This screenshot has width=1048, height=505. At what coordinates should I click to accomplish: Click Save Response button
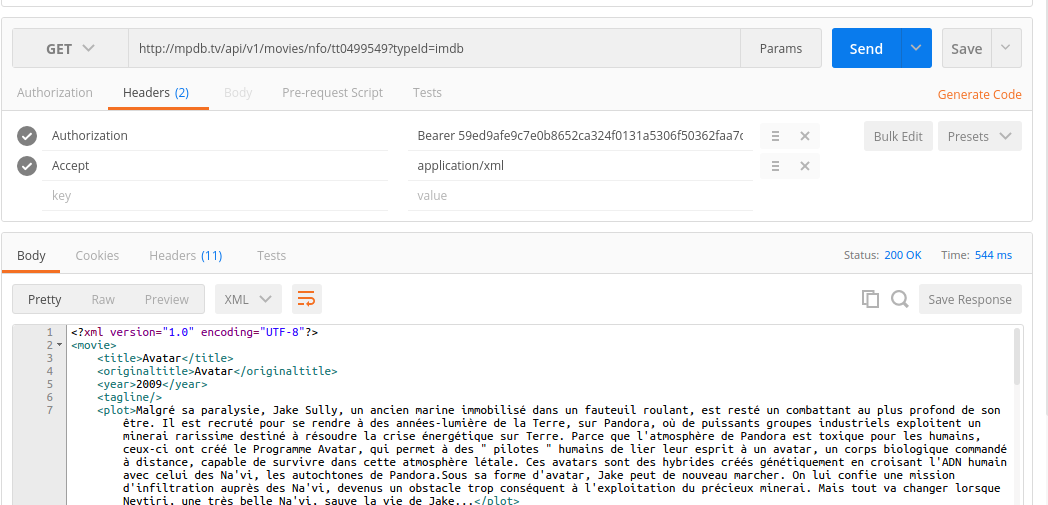tap(970, 299)
